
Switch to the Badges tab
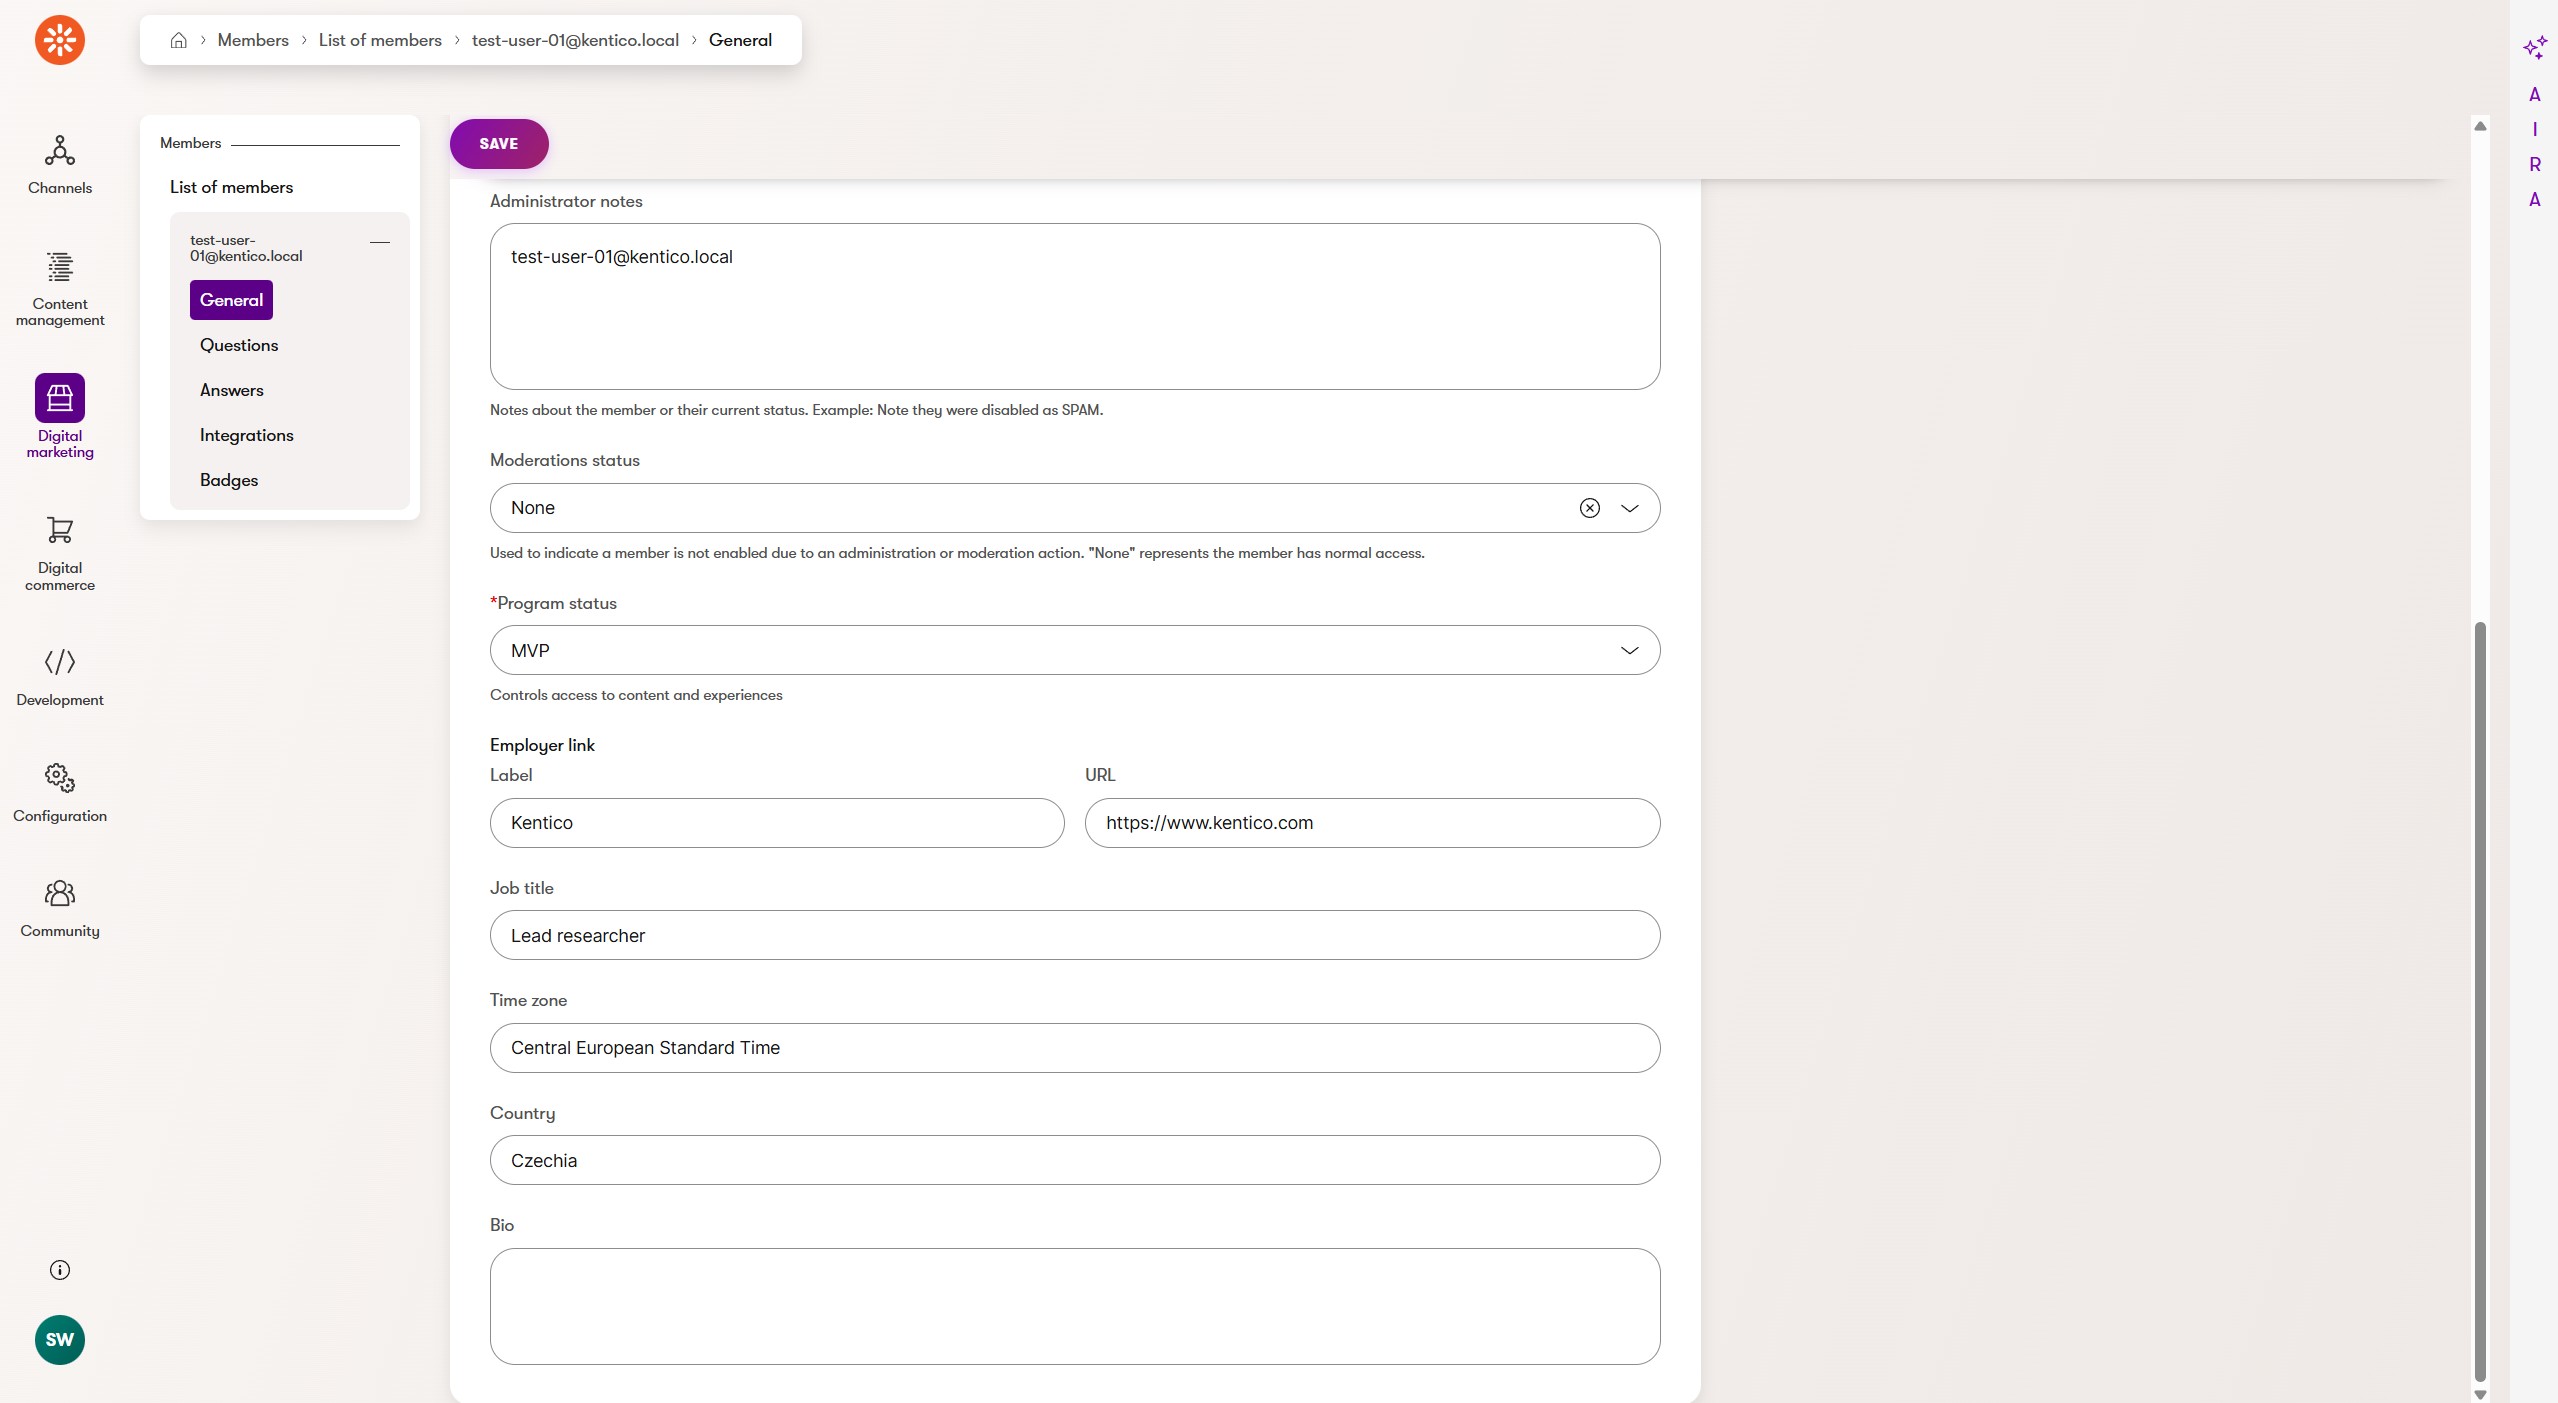click(229, 480)
